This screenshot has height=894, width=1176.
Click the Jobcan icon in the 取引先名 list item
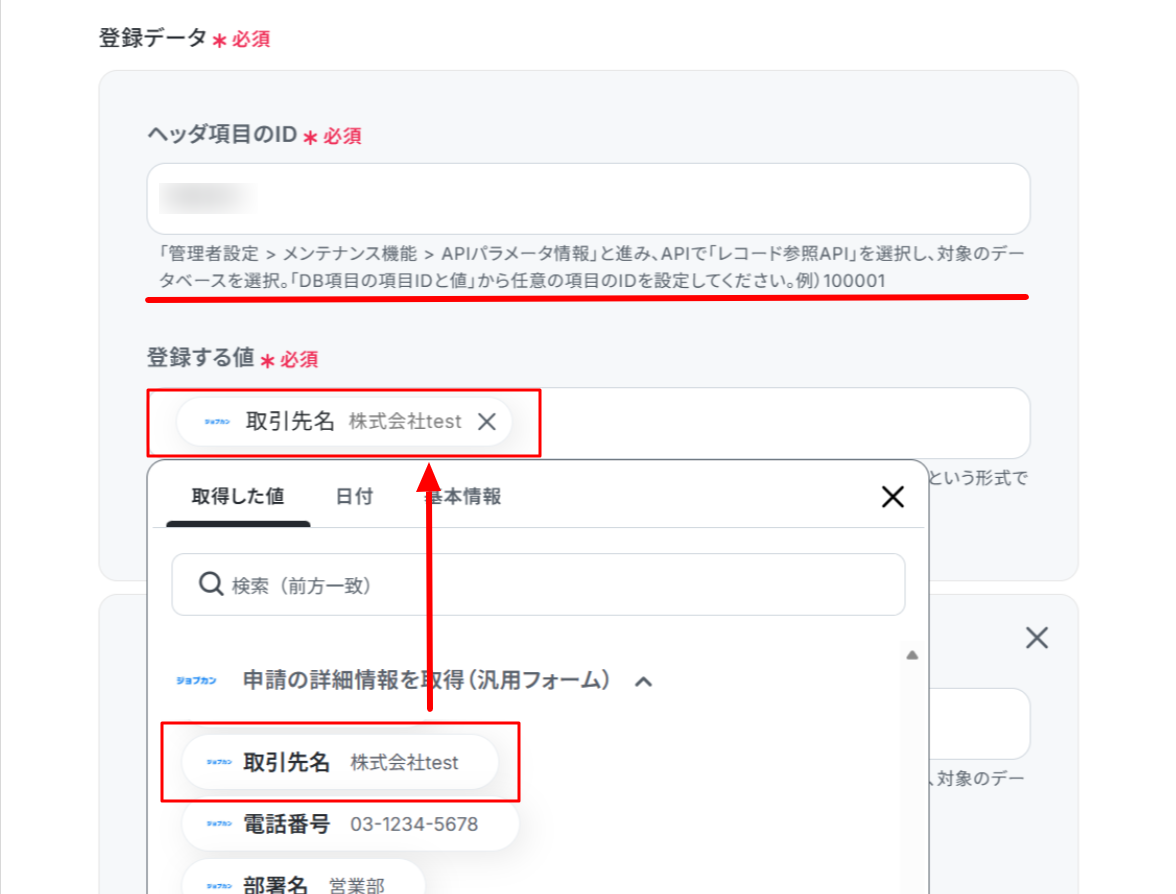tap(219, 762)
